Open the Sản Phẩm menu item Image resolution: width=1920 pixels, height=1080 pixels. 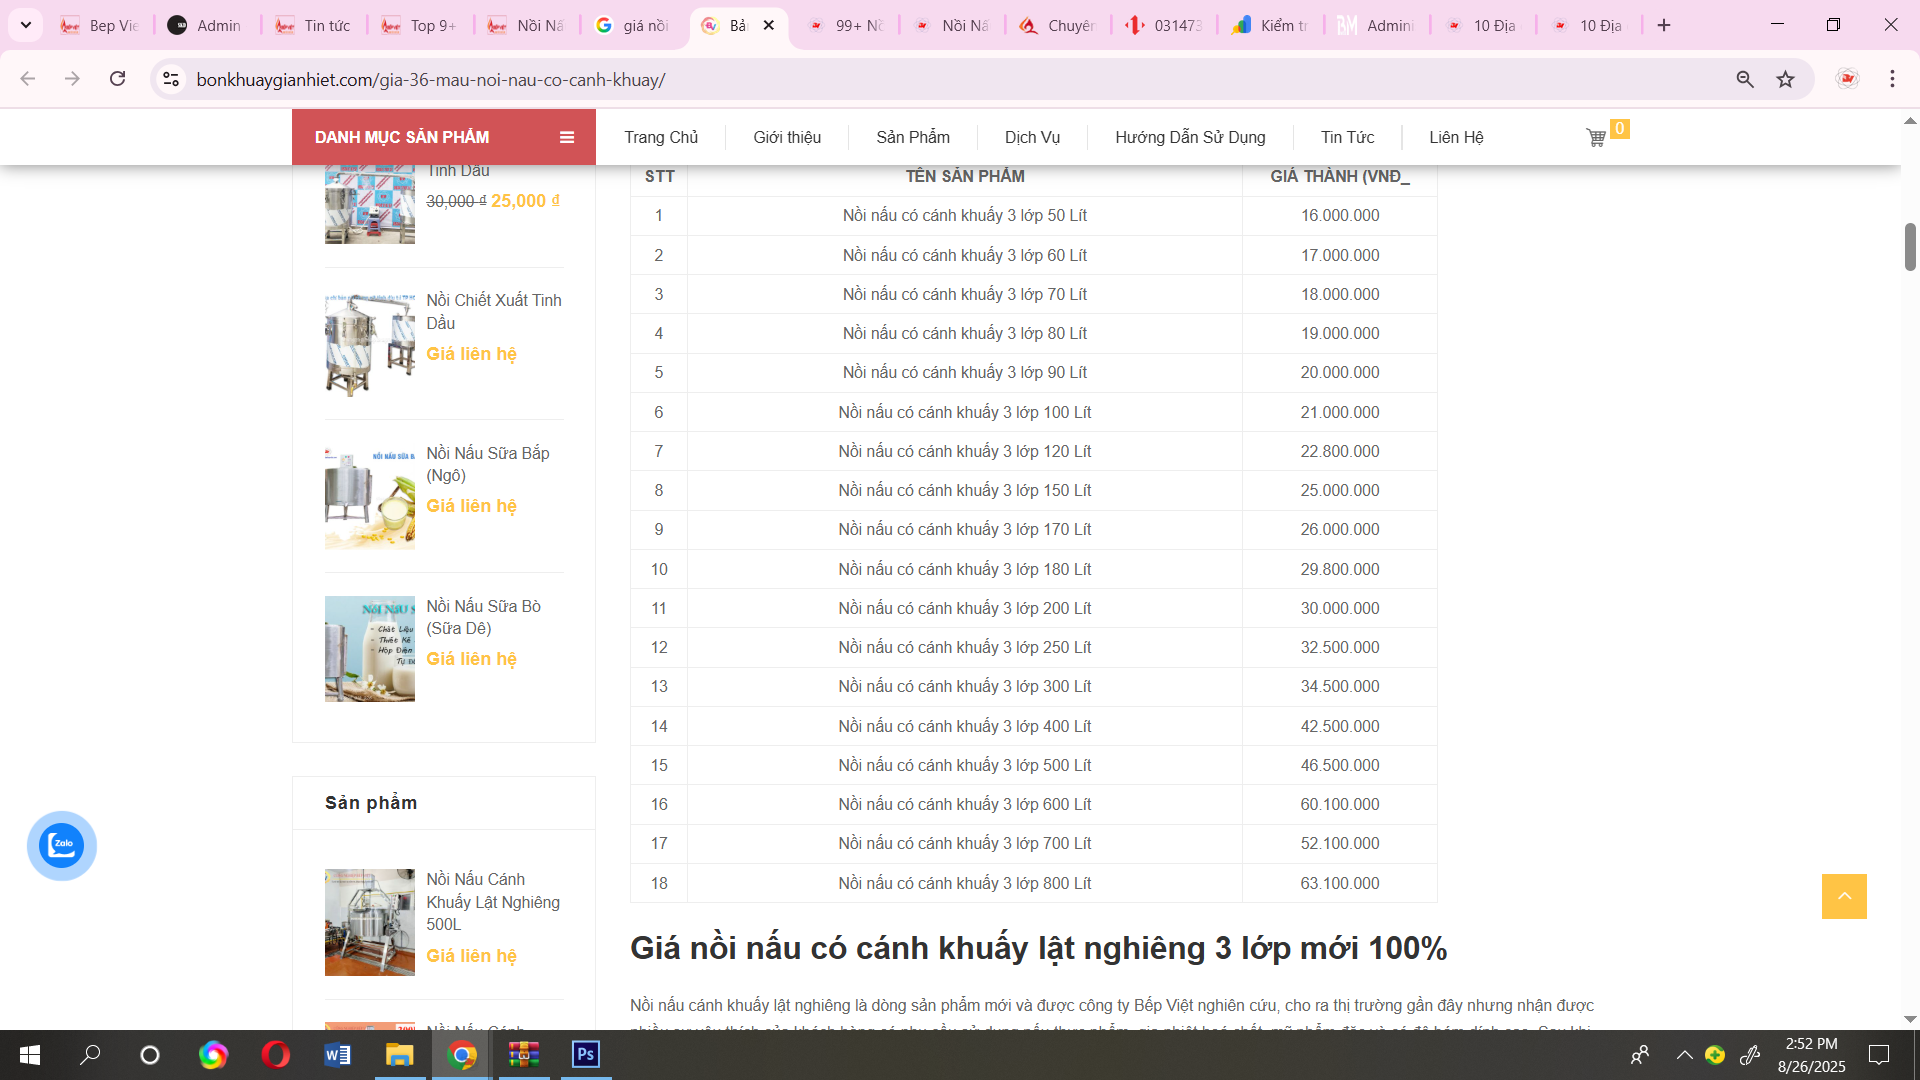point(912,137)
